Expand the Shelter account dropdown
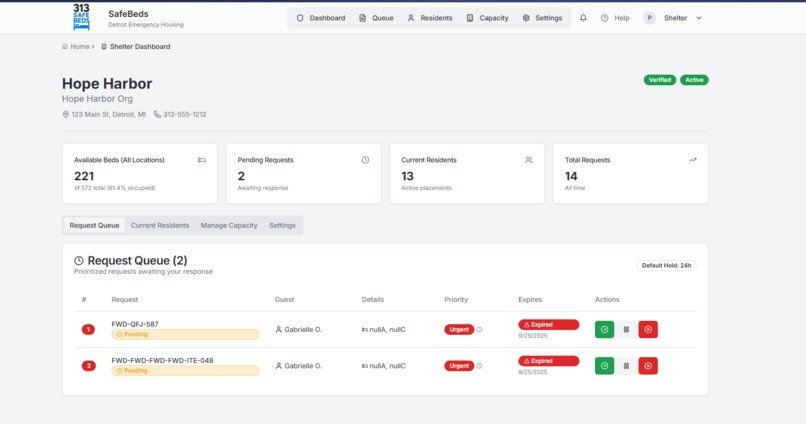 pos(683,18)
